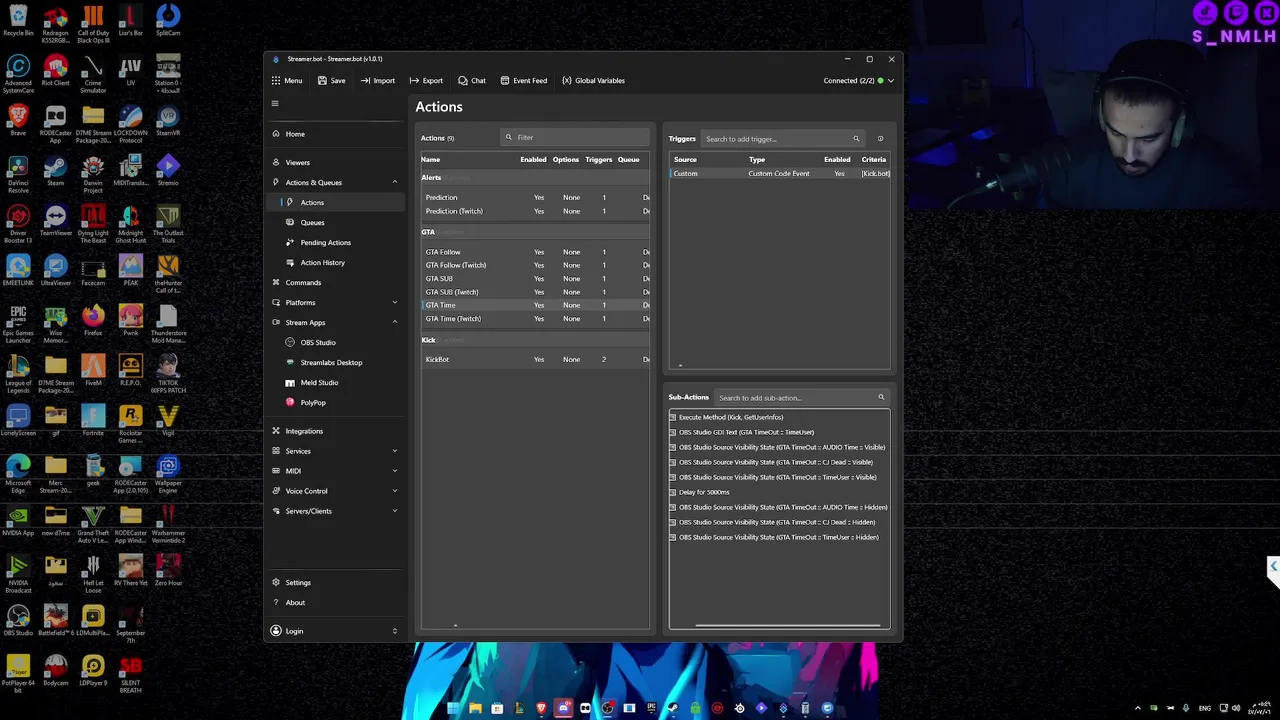The image size is (1280, 720).
Task: Click Export in the top toolbar
Action: click(x=426, y=81)
